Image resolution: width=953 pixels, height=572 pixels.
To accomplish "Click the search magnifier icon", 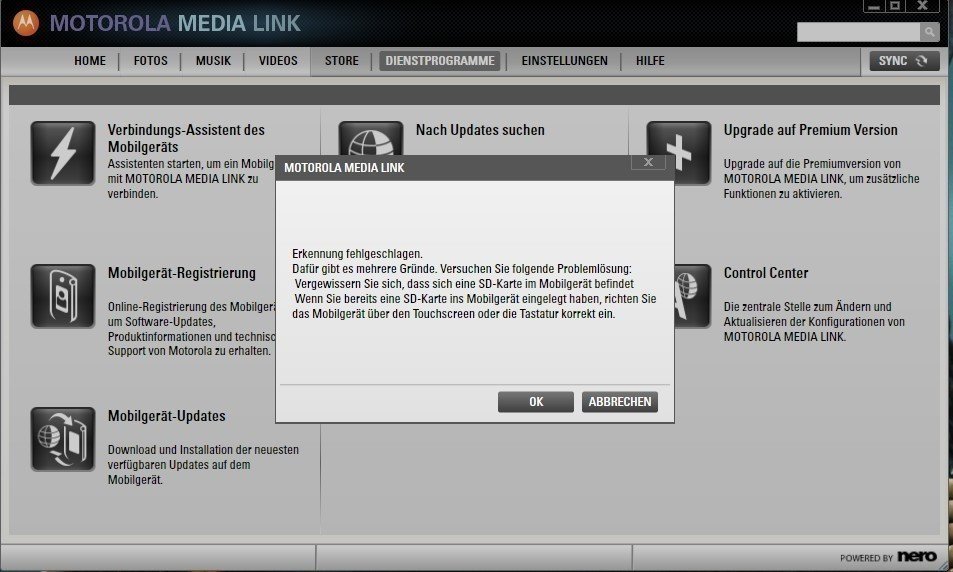I will click(x=929, y=32).
